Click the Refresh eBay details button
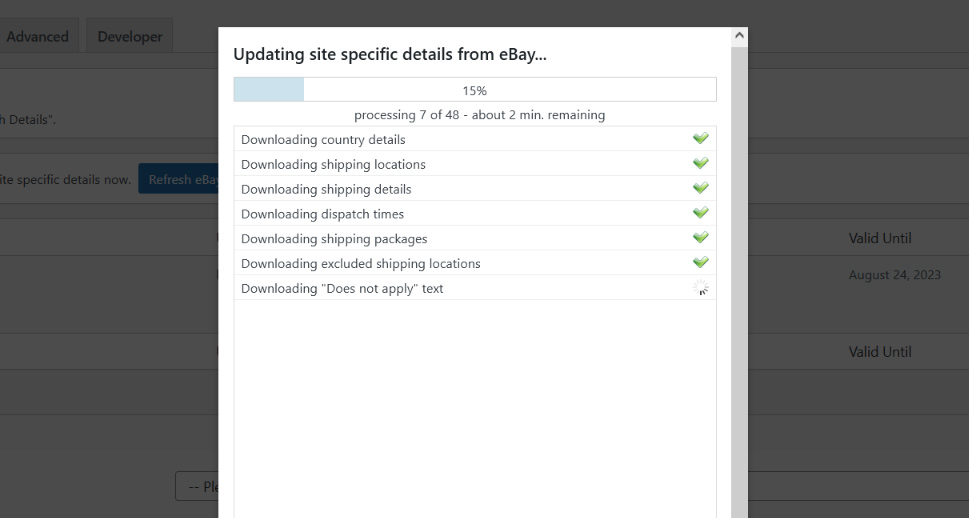Viewport: 969px width, 518px height. [x=179, y=179]
